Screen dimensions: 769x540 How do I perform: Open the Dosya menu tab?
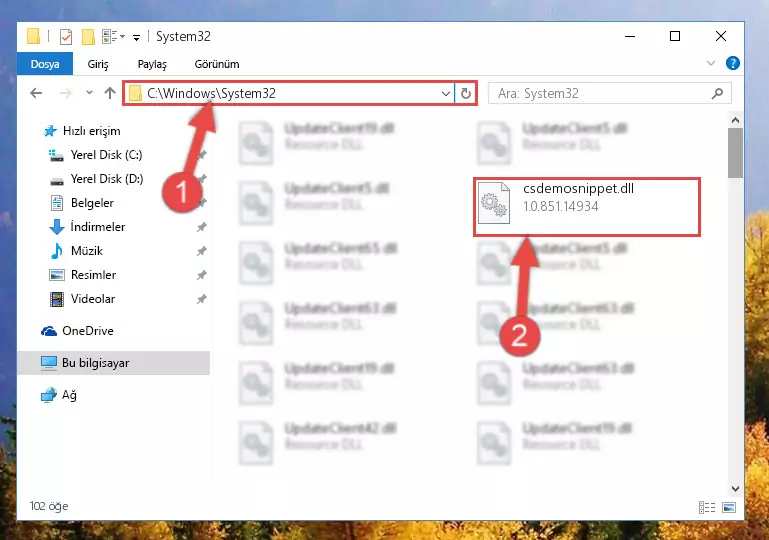pos(45,64)
